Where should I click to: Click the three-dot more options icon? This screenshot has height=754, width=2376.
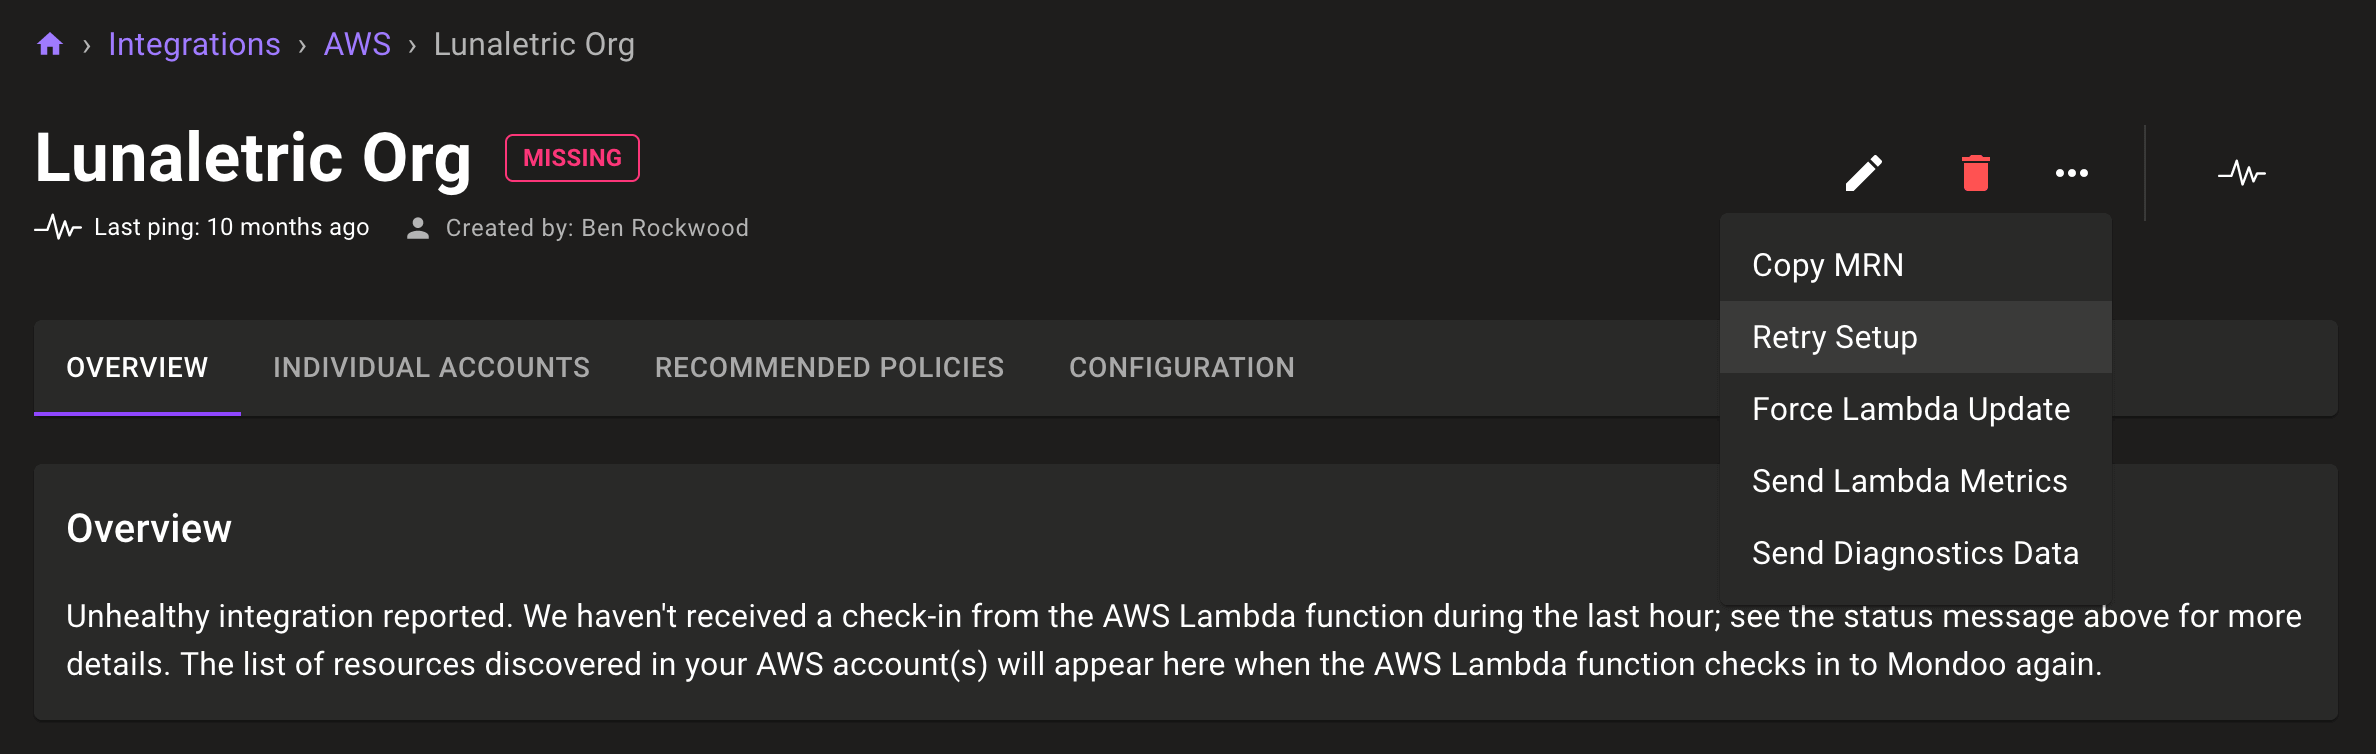2071,173
